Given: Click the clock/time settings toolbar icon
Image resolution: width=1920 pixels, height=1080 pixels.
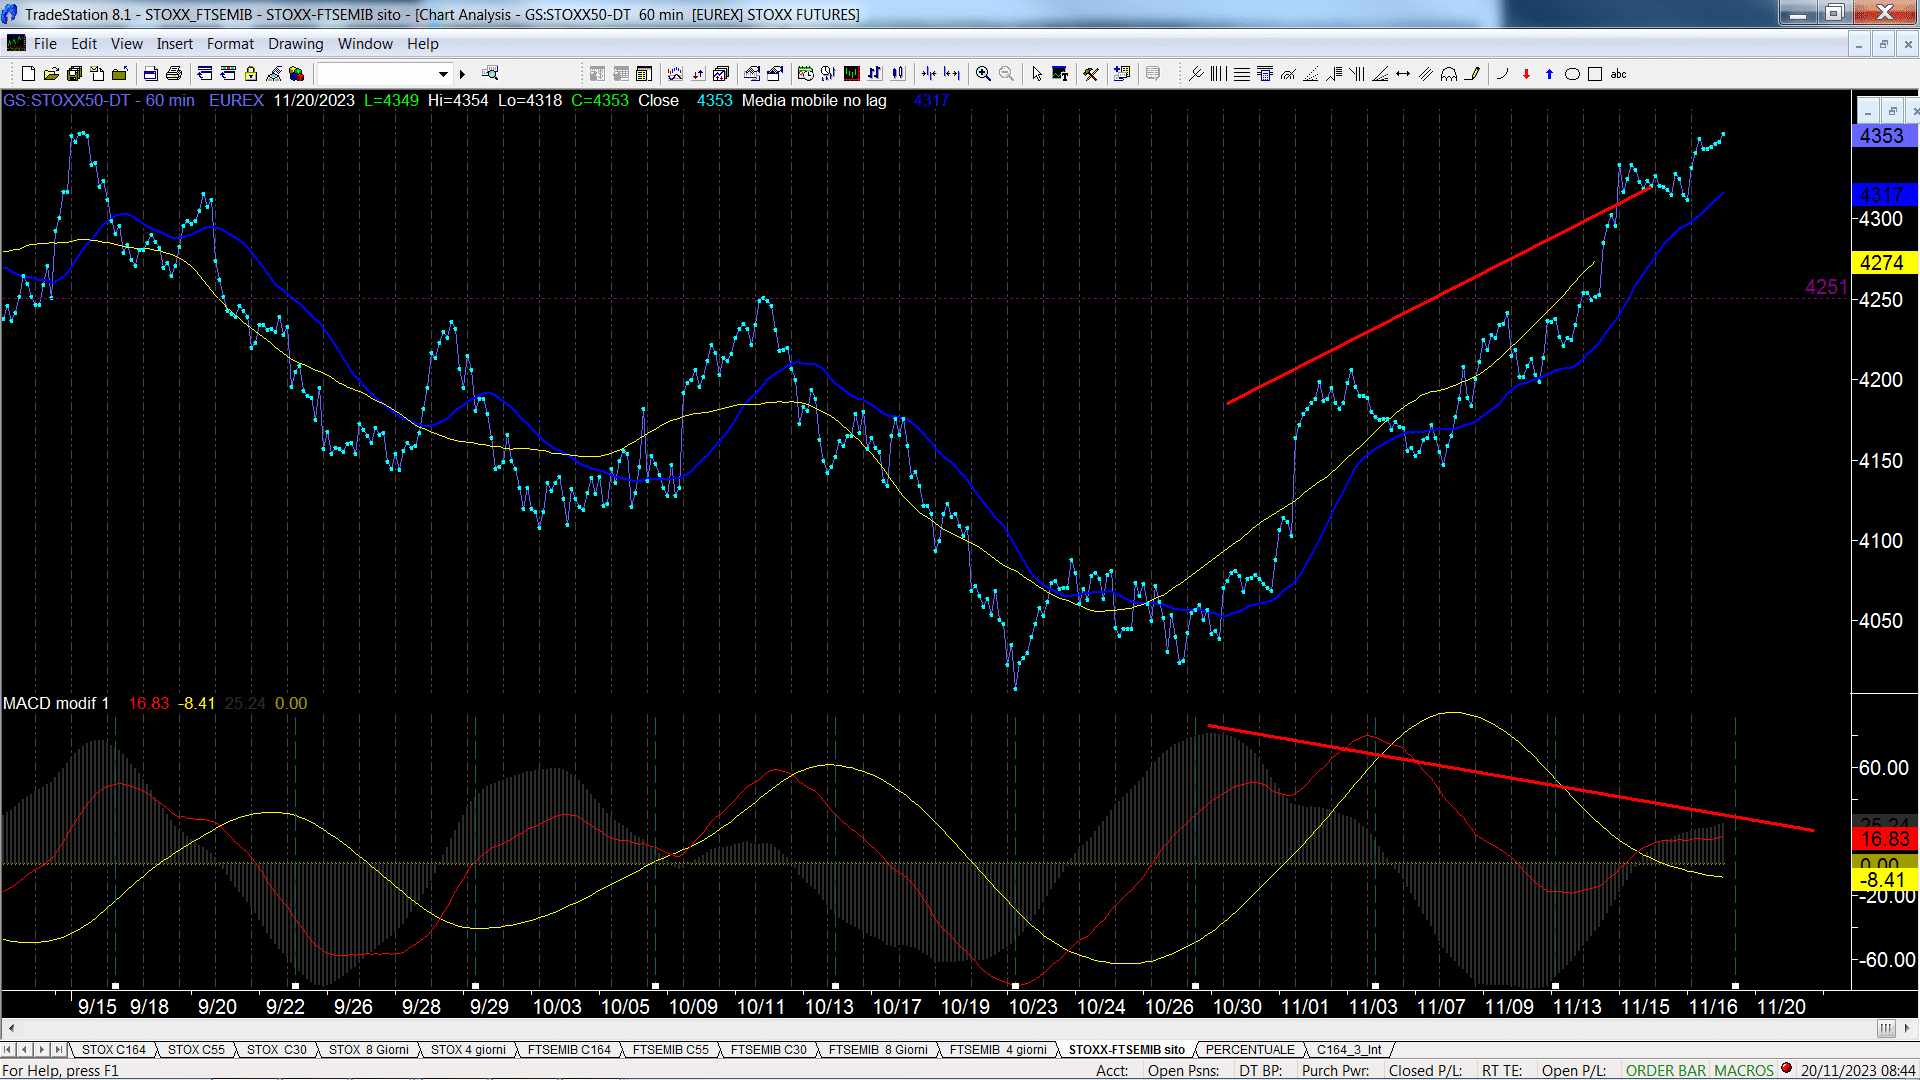Looking at the screenshot, I should click(806, 74).
